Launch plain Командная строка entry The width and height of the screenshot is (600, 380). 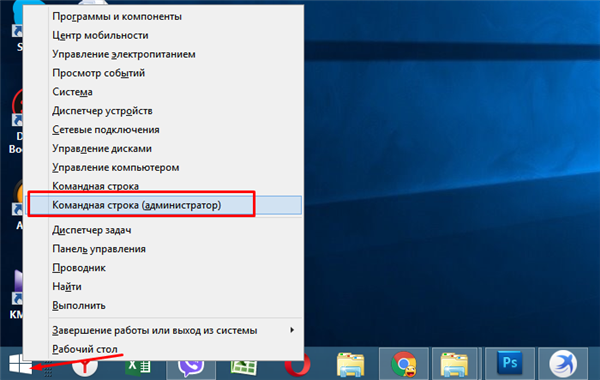pyautogui.click(x=164, y=186)
